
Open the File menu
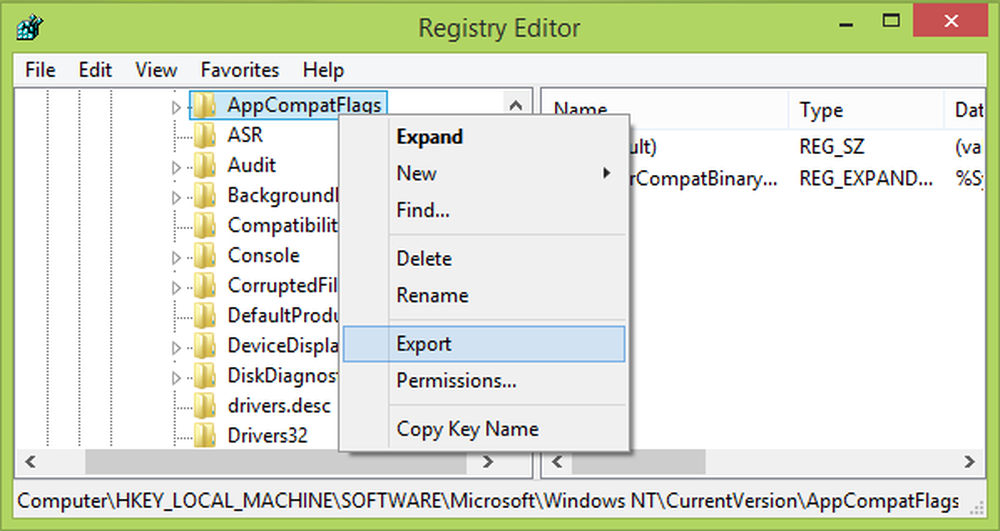tap(40, 69)
